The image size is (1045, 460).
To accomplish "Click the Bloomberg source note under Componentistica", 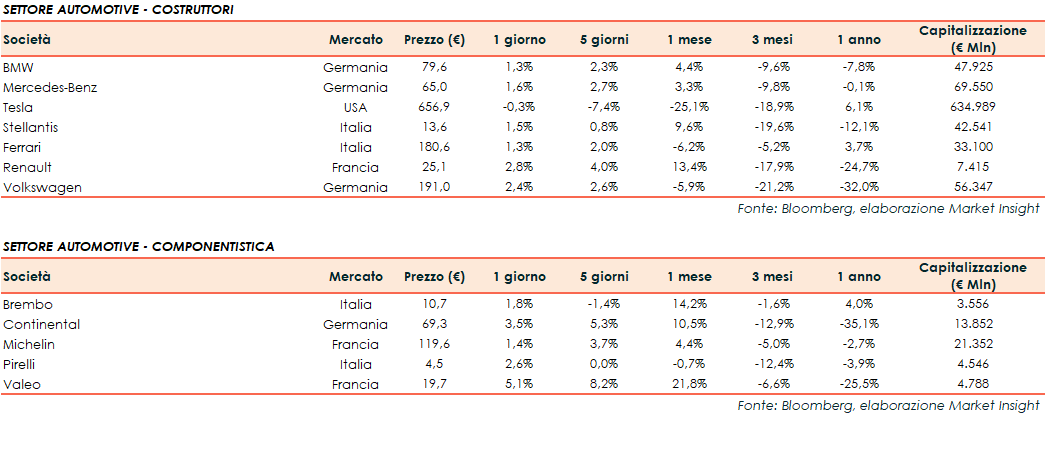I will (888, 405).
